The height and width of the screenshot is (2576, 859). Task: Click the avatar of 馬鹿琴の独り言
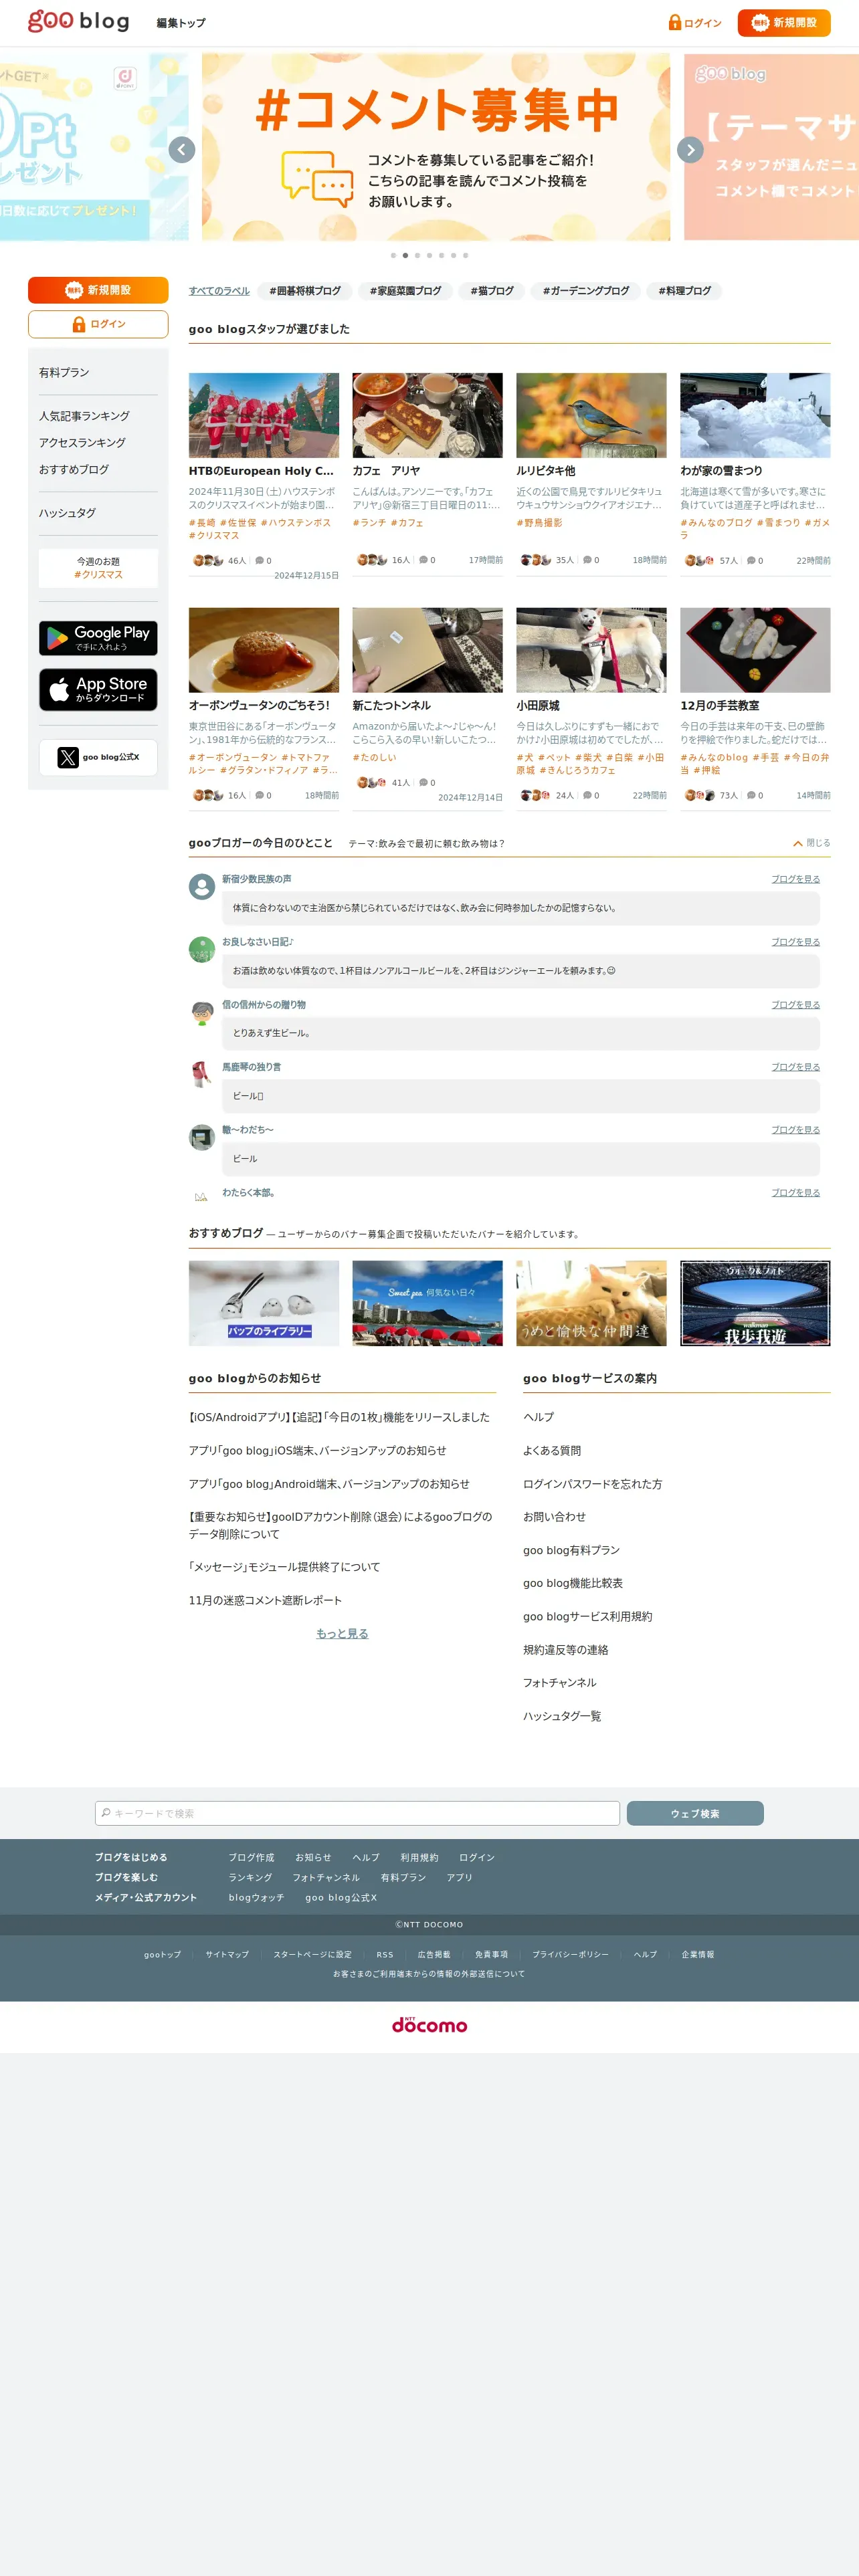click(x=202, y=1075)
